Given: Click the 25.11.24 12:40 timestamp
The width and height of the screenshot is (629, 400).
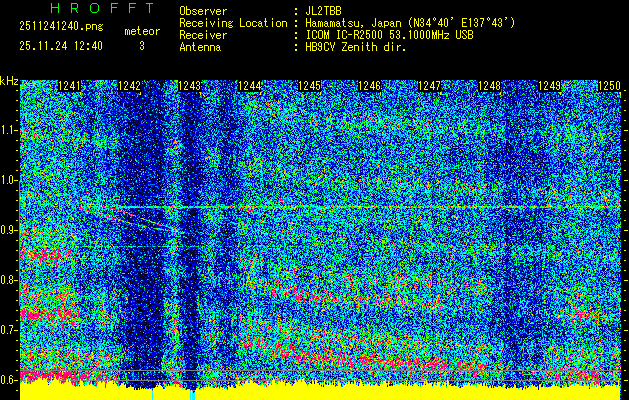Looking at the screenshot, I should pyautogui.click(x=60, y=46).
